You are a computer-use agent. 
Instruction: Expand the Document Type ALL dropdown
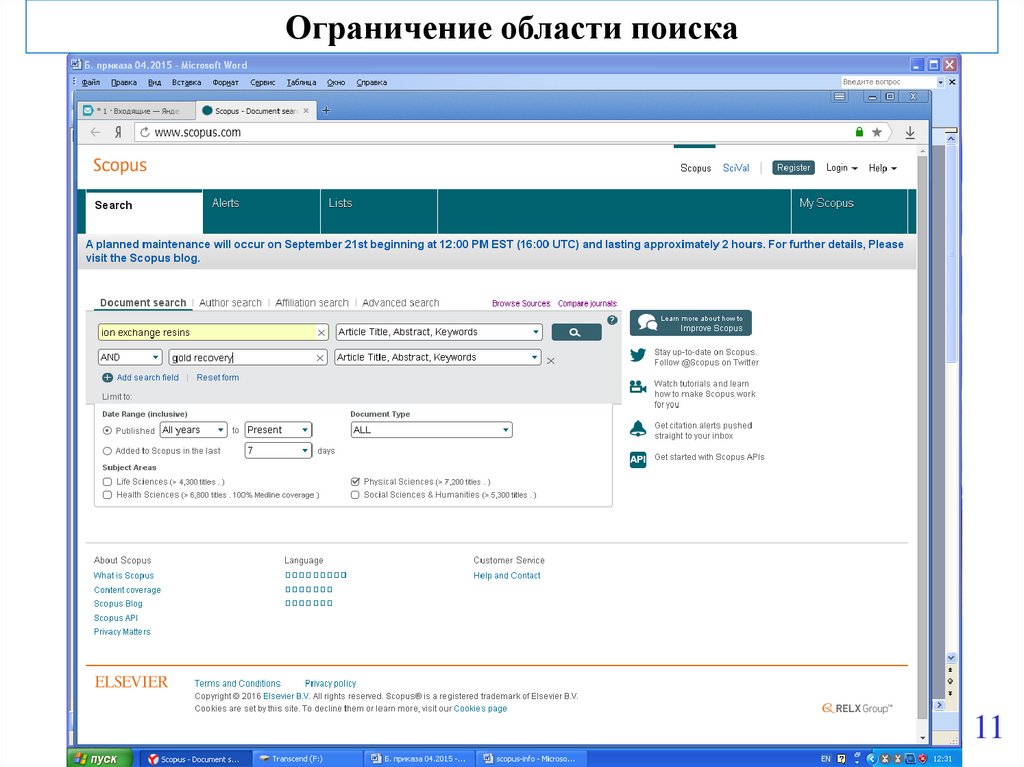point(431,430)
